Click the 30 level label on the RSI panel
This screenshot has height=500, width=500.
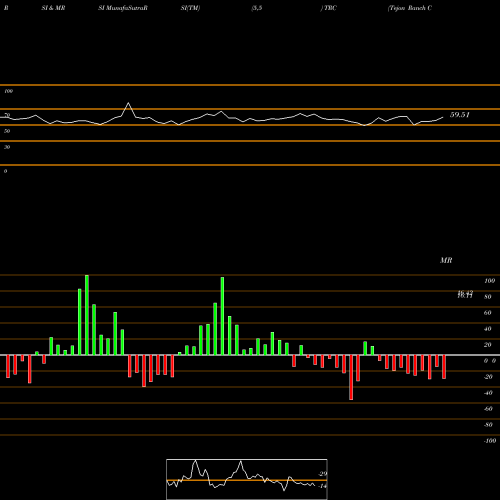click(7, 147)
